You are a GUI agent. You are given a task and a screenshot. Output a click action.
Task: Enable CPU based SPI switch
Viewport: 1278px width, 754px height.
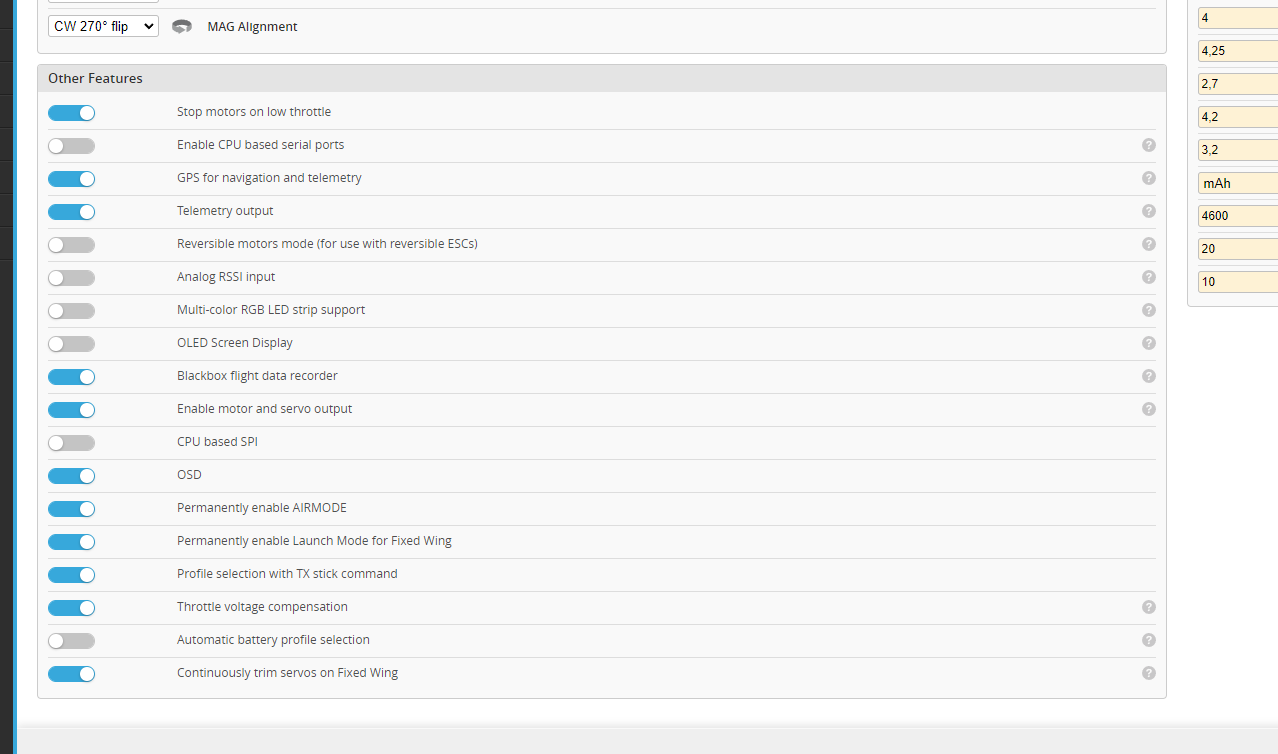(71, 443)
